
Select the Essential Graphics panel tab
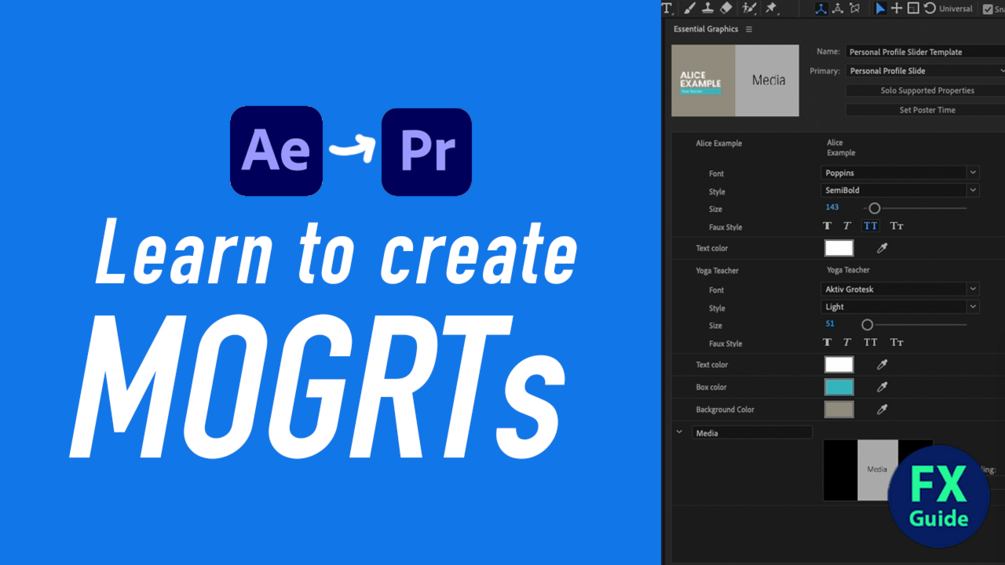tap(706, 29)
